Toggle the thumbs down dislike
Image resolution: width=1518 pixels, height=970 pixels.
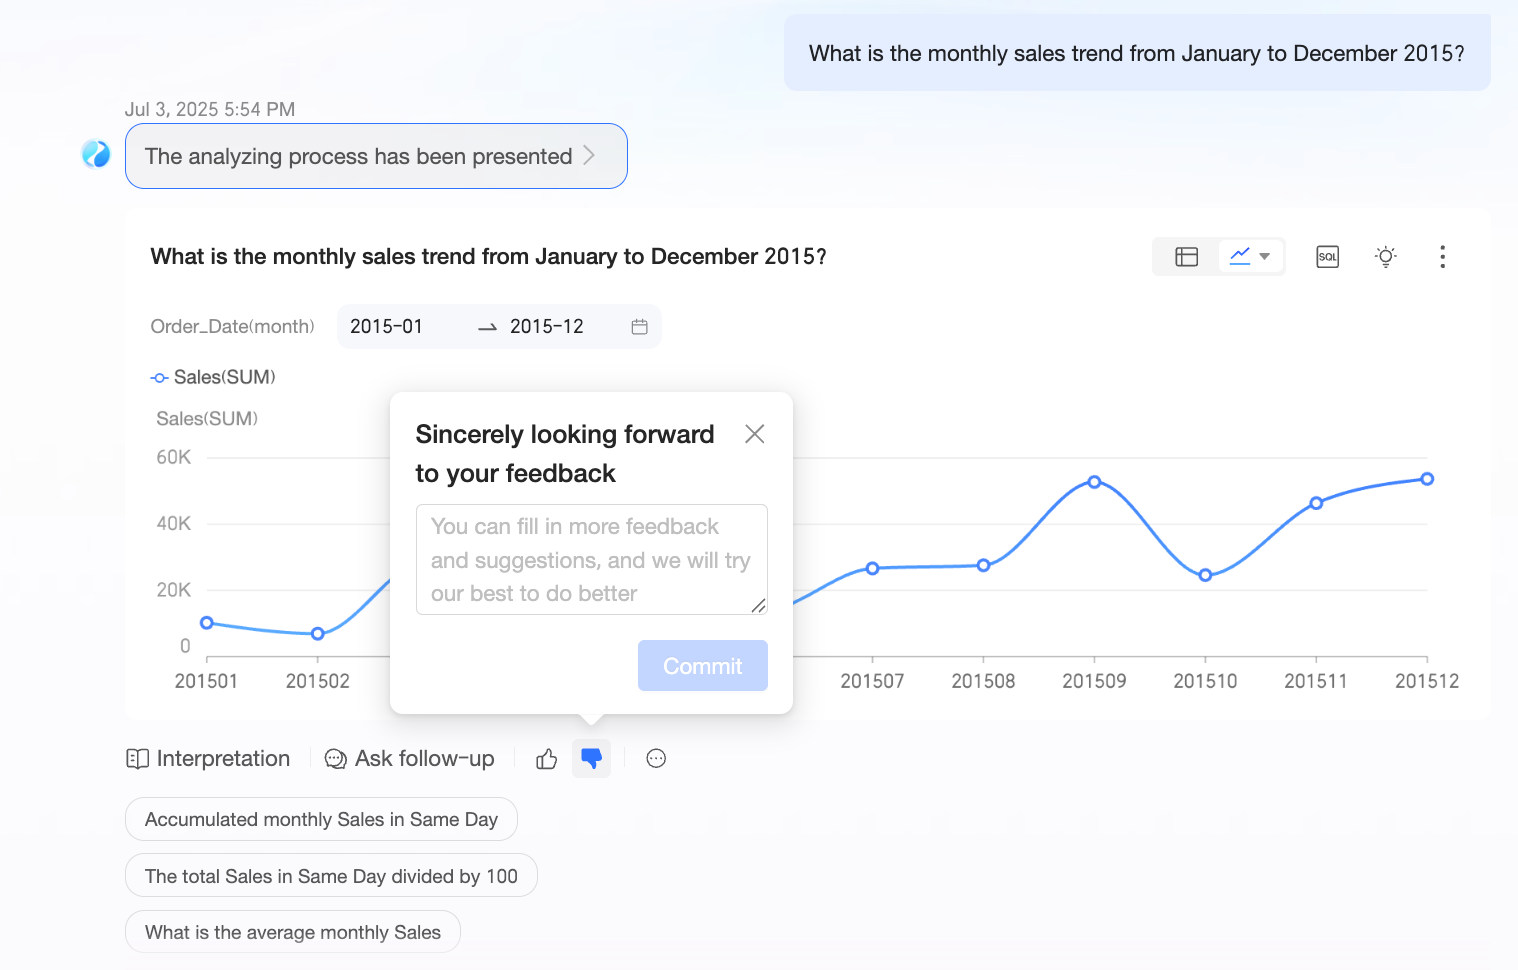(591, 759)
